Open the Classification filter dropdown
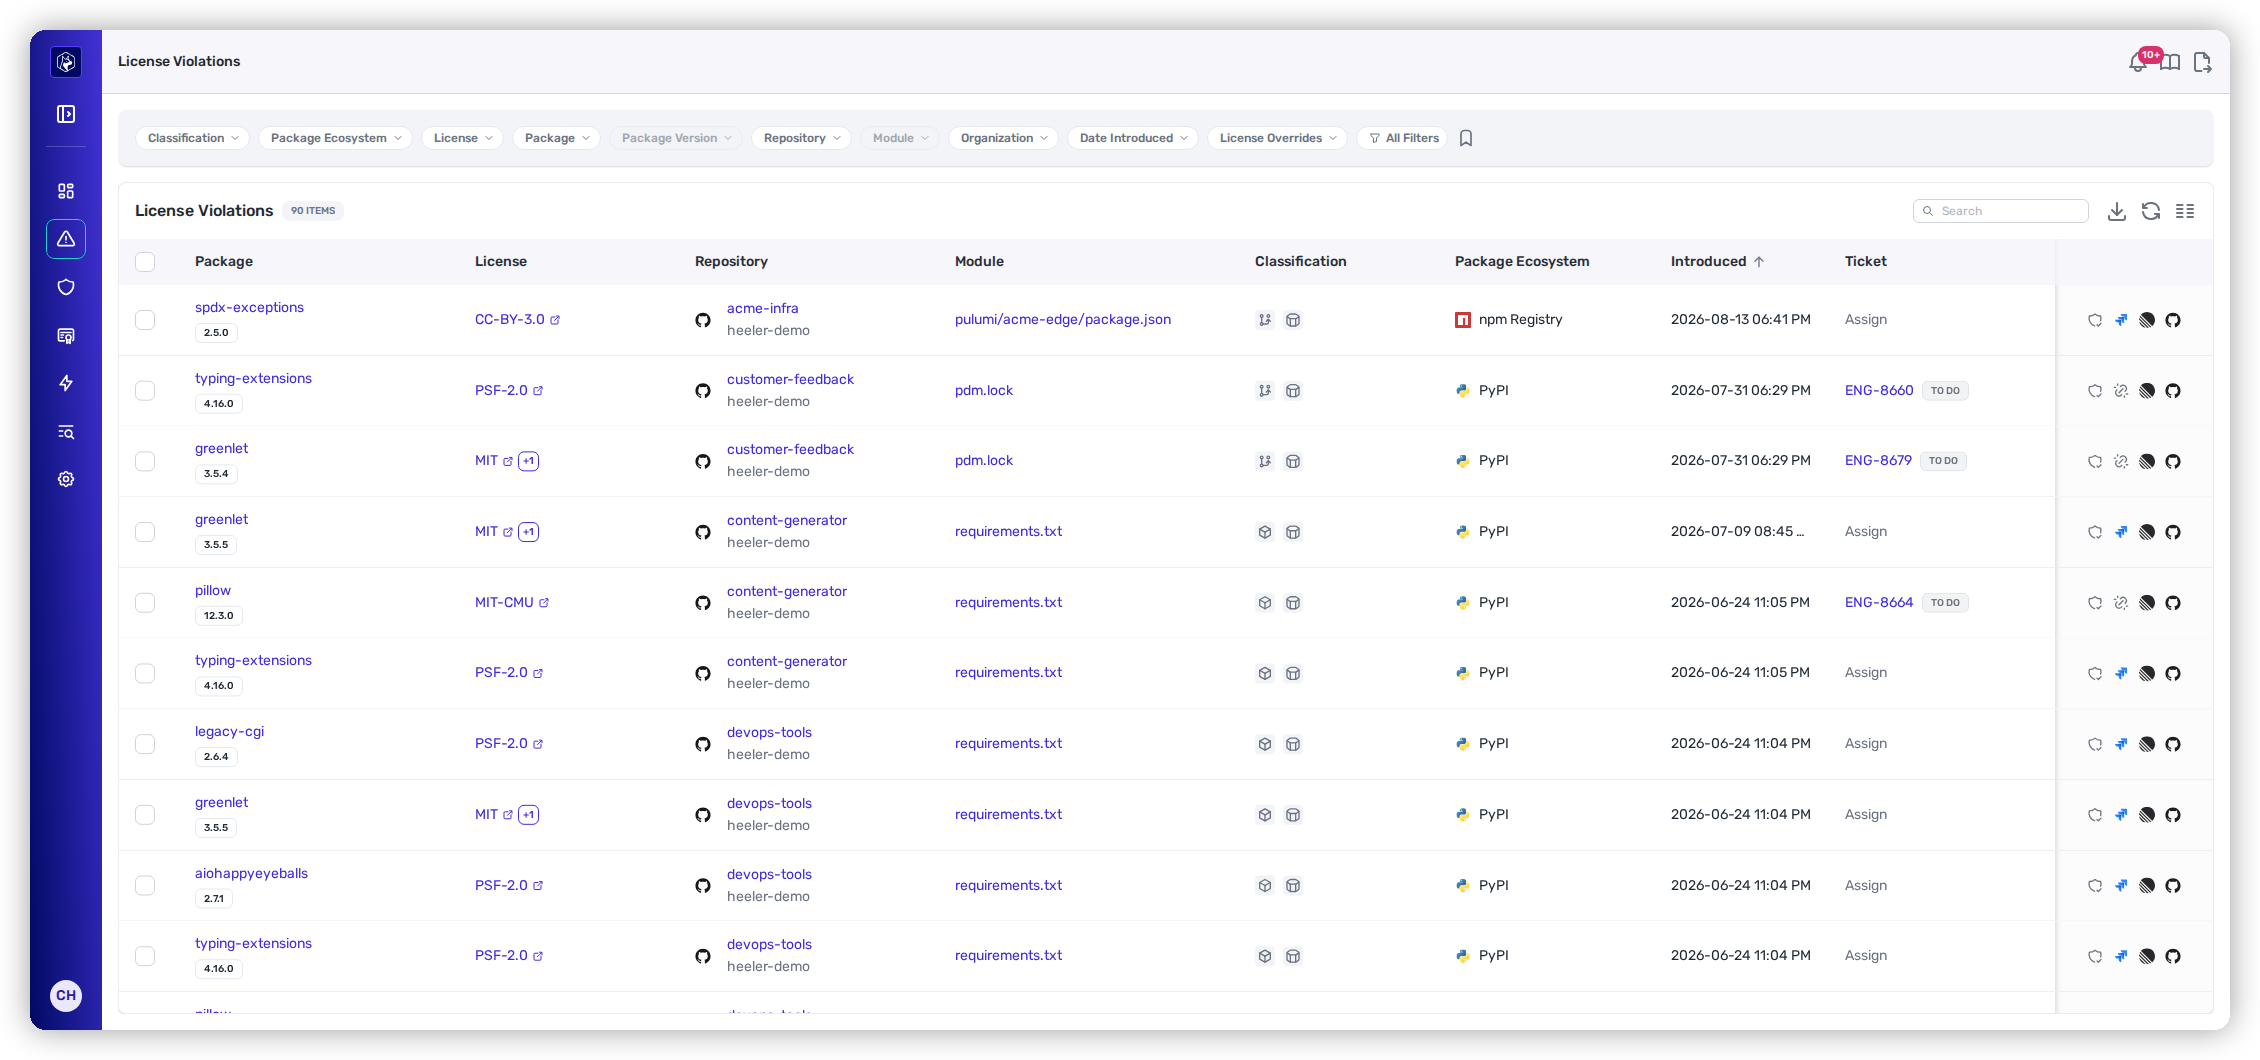The height and width of the screenshot is (1060, 2260). pos(193,138)
